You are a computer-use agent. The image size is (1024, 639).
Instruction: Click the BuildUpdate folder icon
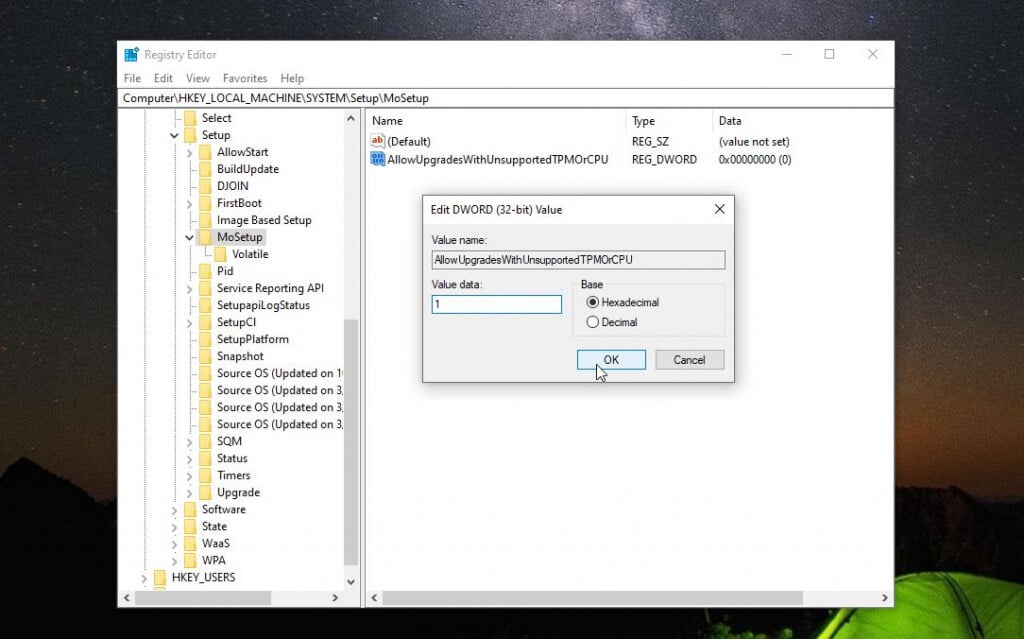click(x=205, y=169)
